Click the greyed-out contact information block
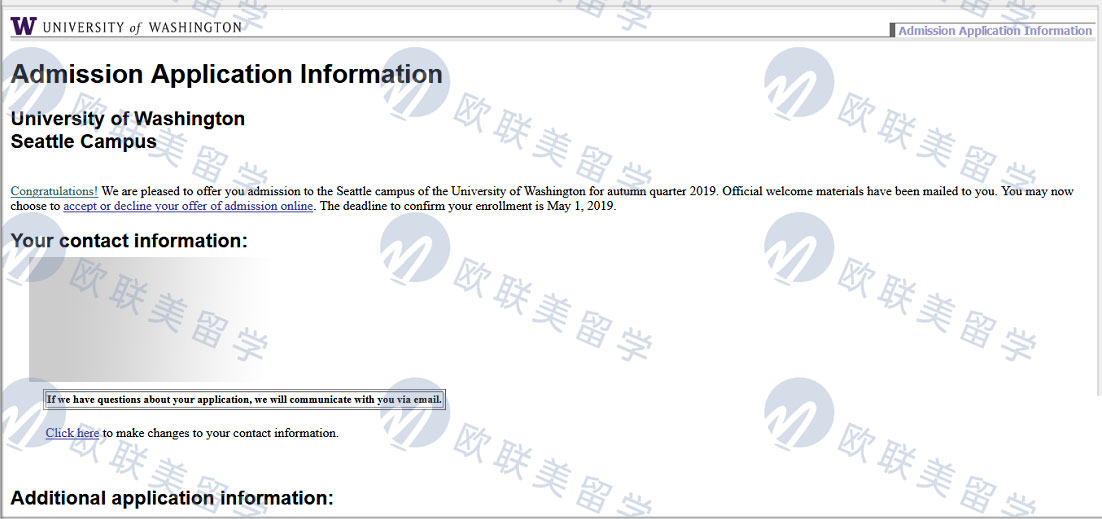This screenshot has height=519, width=1102. (x=149, y=319)
